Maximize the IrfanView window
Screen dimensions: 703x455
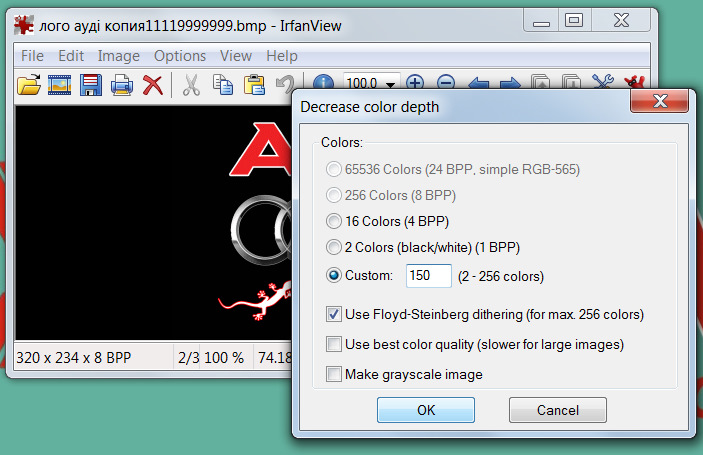574,20
